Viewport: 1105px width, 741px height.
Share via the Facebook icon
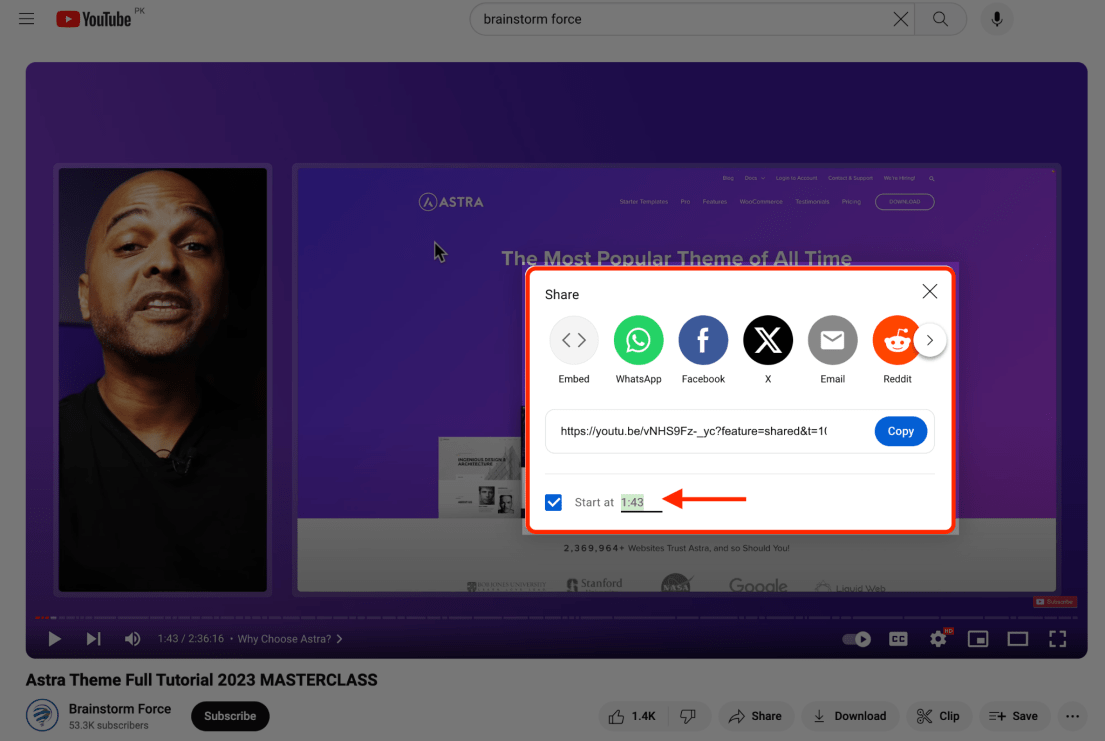pyautogui.click(x=703, y=341)
